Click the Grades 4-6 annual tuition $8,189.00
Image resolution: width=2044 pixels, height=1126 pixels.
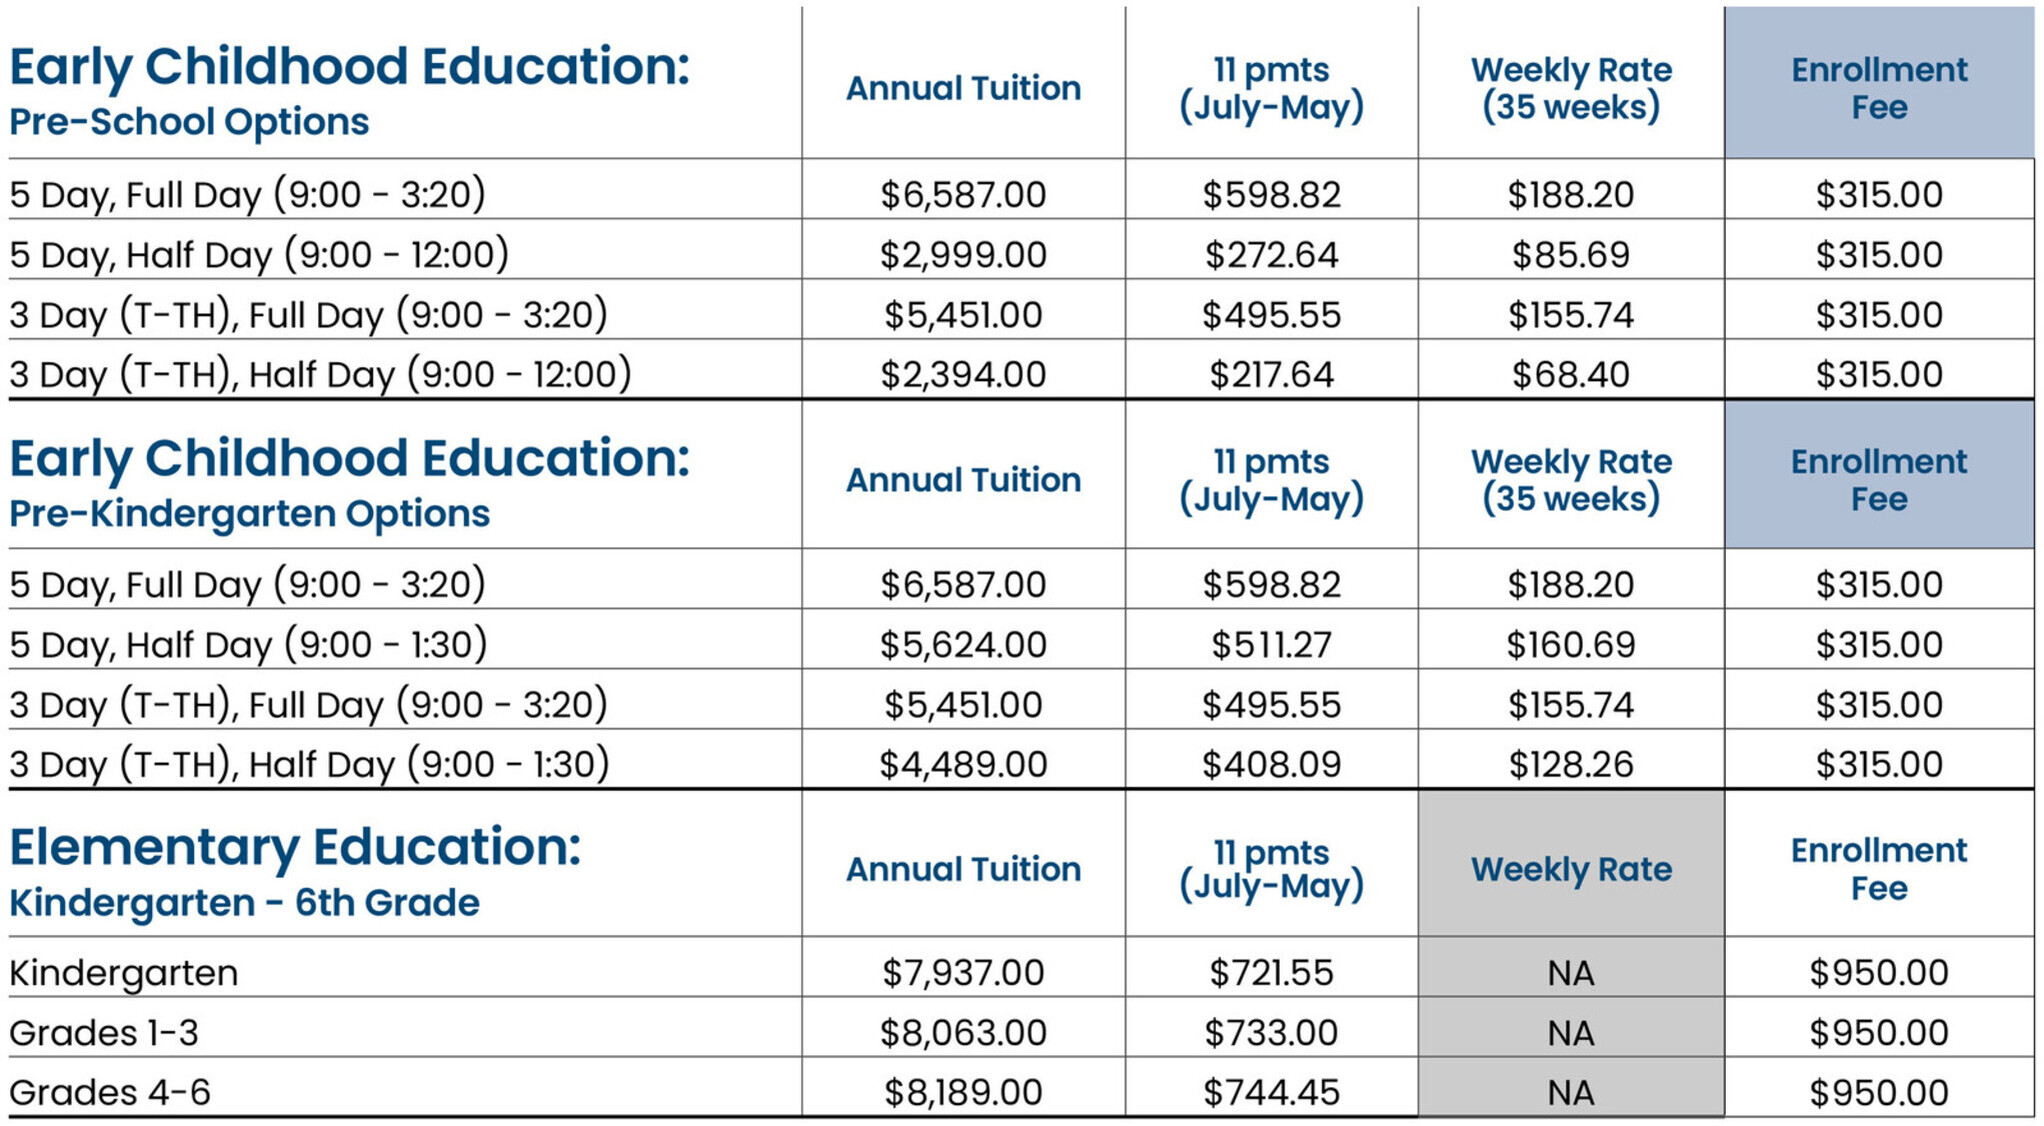(x=963, y=1093)
